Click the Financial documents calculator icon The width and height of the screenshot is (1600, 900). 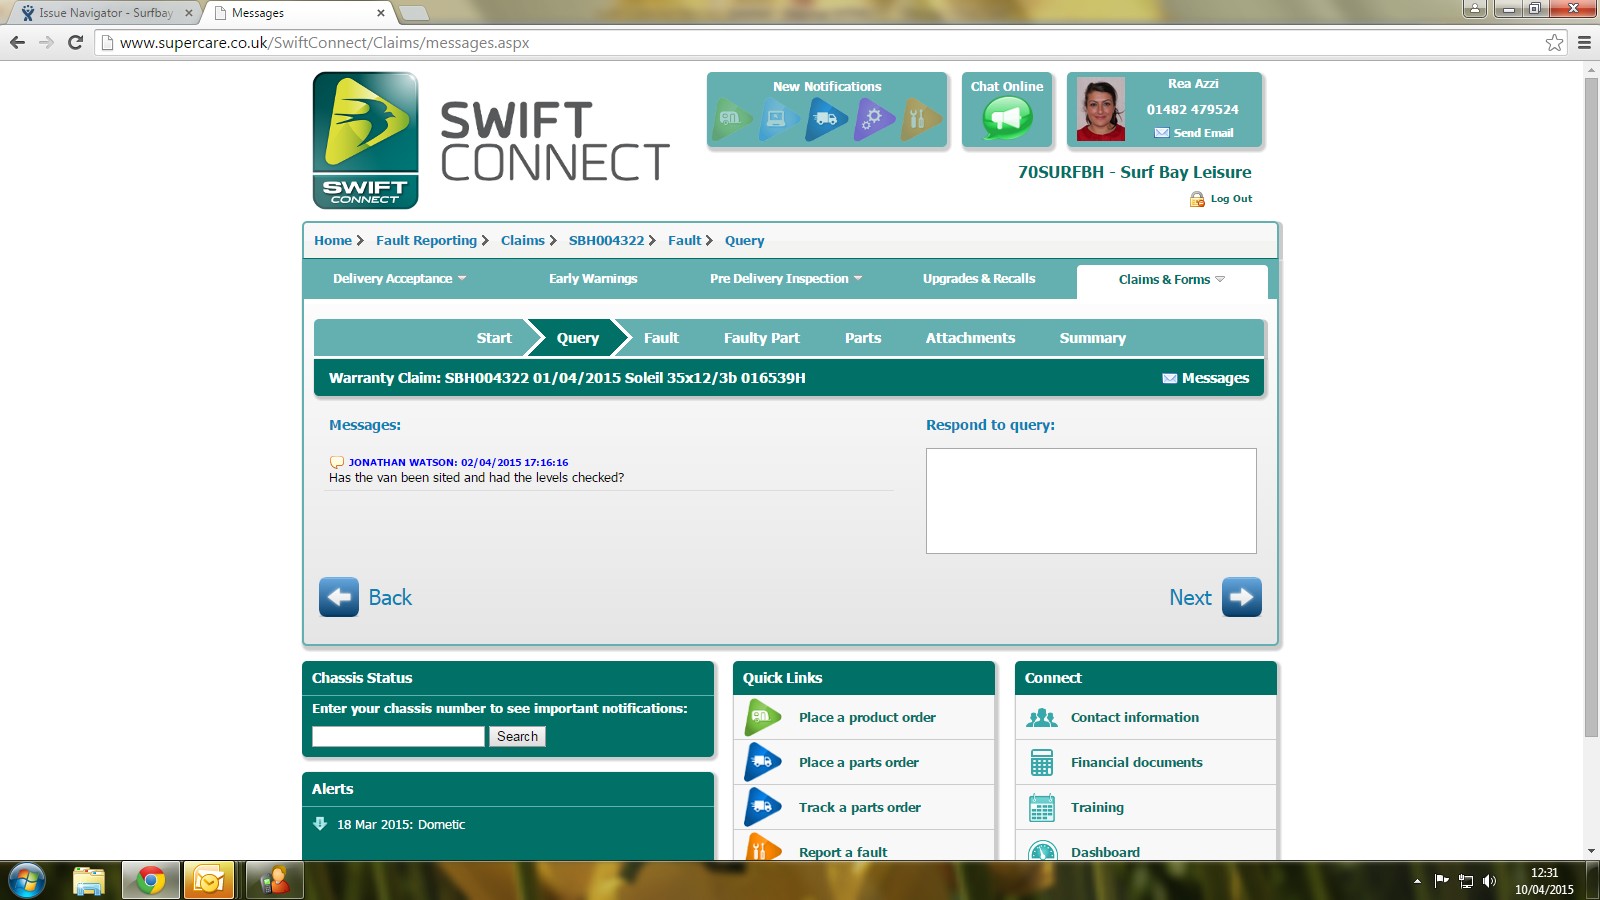(x=1042, y=762)
